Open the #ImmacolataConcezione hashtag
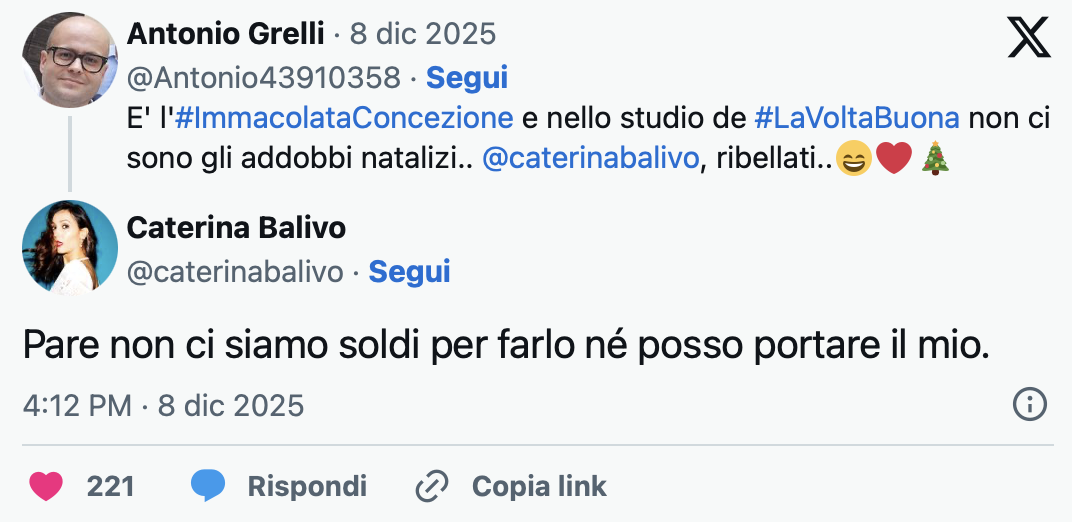 [343, 118]
